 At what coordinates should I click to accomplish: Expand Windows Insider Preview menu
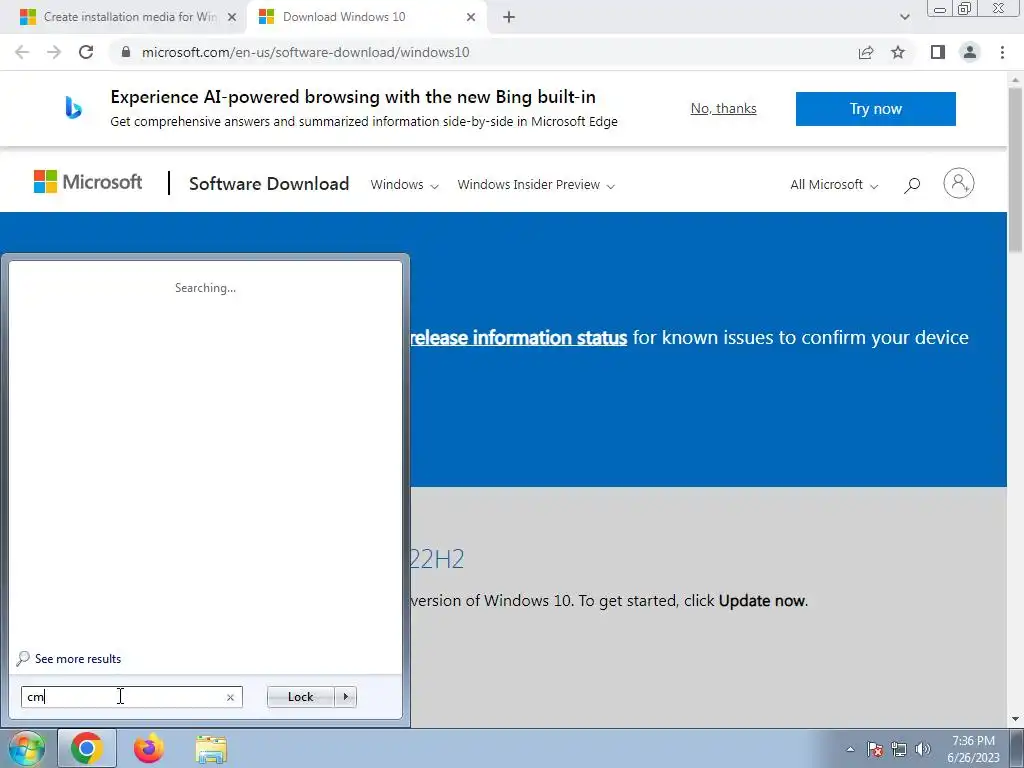[536, 185]
